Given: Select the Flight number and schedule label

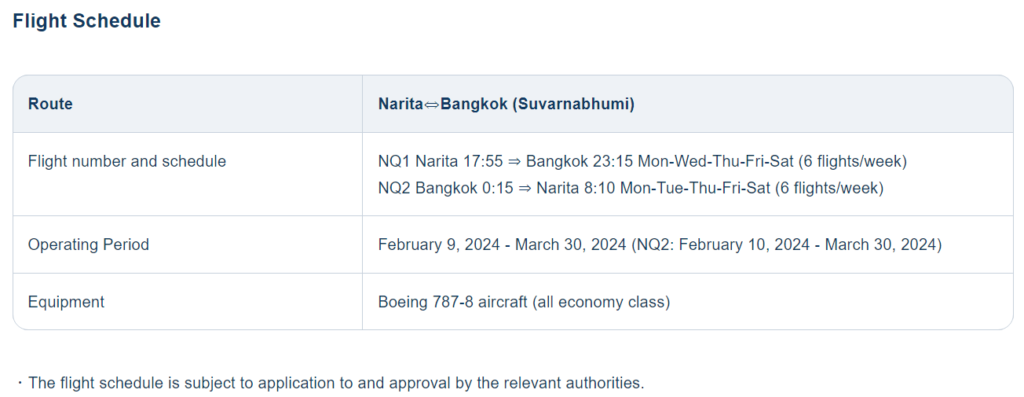Looking at the screenshot, I should (x=127, y=161).
